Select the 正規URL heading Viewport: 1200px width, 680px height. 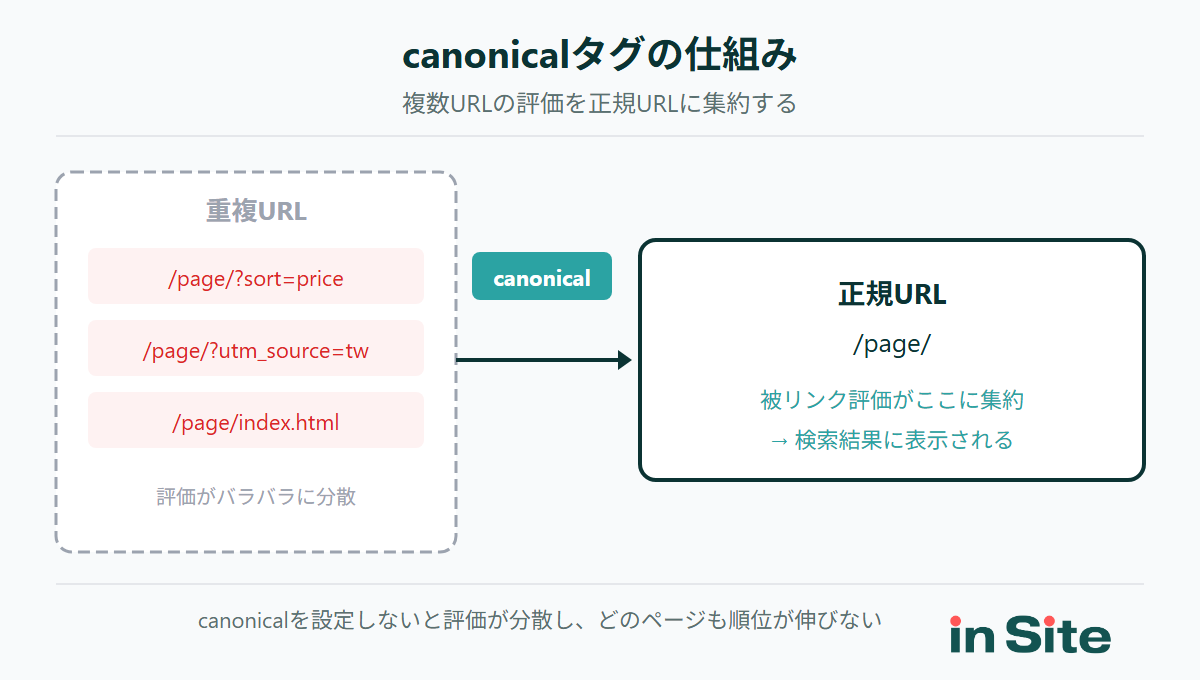coord(890,294)
